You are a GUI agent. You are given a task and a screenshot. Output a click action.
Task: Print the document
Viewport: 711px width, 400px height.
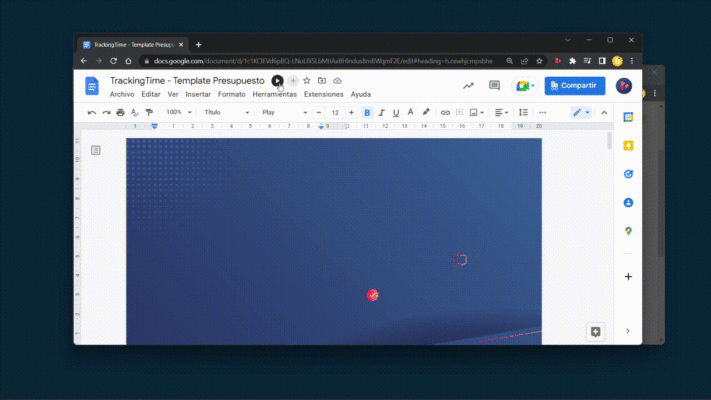[x=120, y=112]
